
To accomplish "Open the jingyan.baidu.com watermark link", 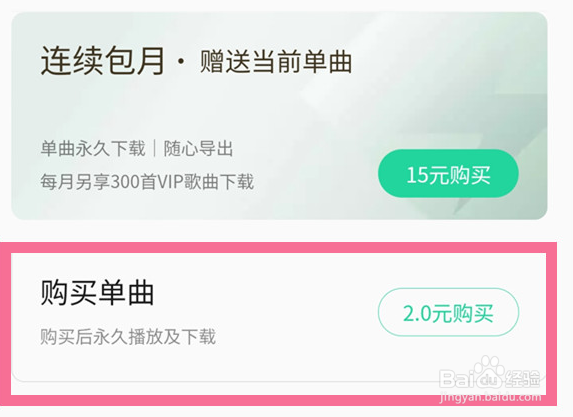I will 490,397.
